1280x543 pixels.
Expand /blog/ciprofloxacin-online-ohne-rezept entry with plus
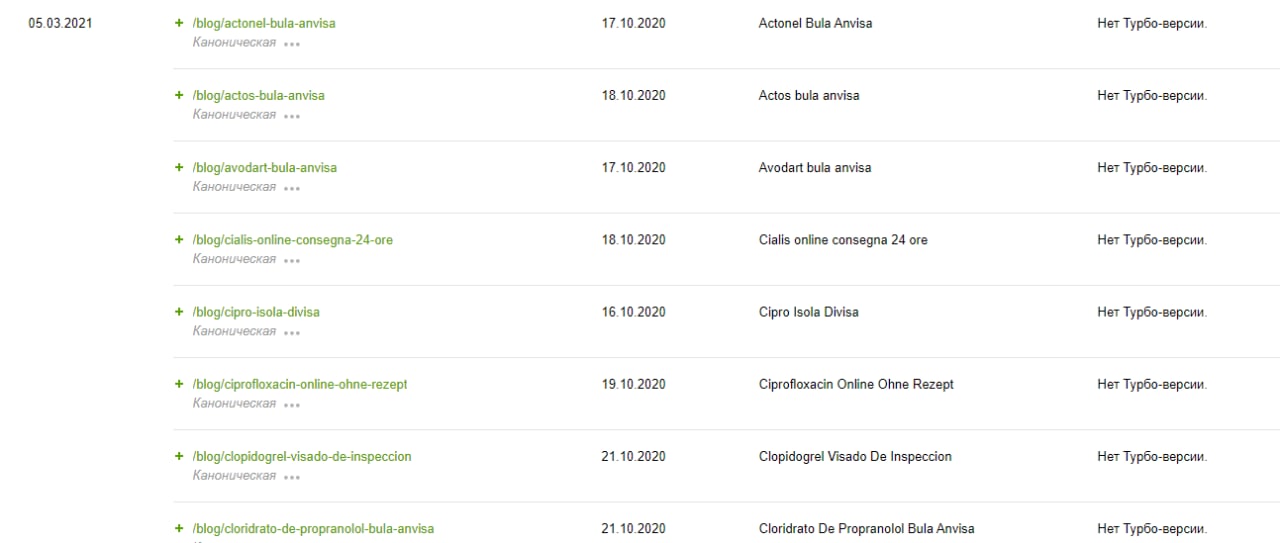(179, 384)
